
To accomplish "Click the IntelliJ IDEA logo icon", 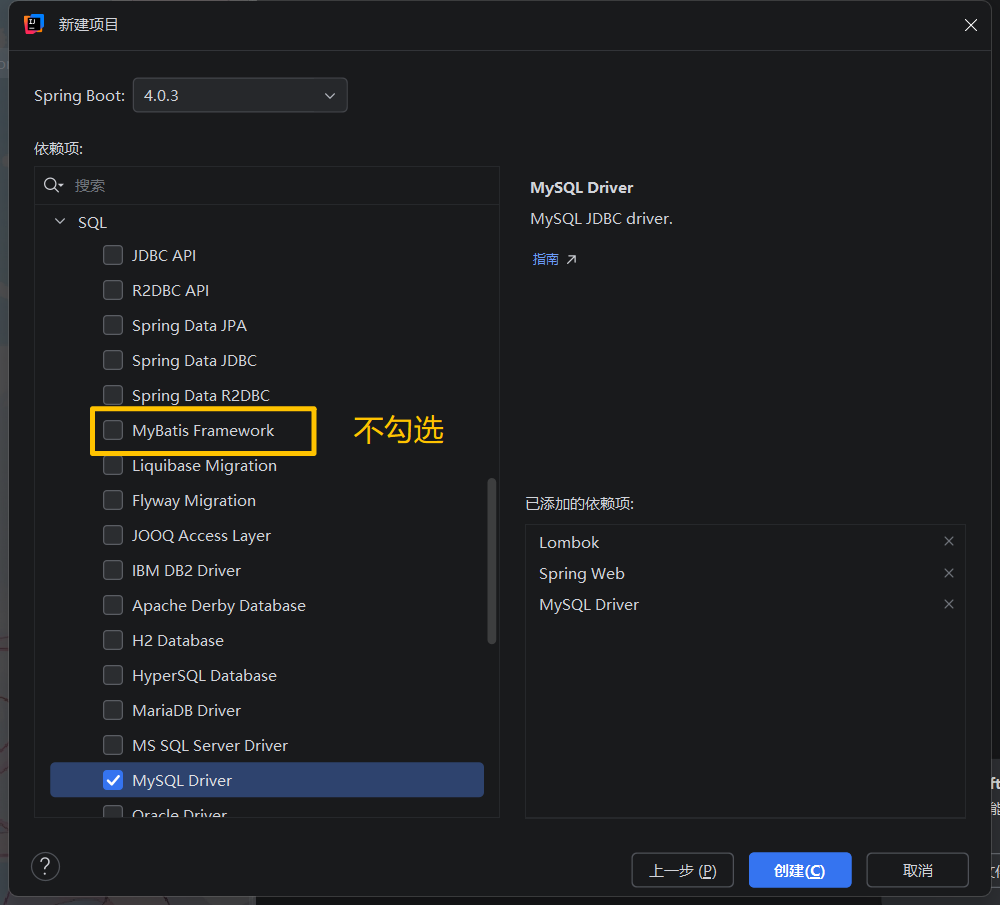I will [x=34, y=24].
